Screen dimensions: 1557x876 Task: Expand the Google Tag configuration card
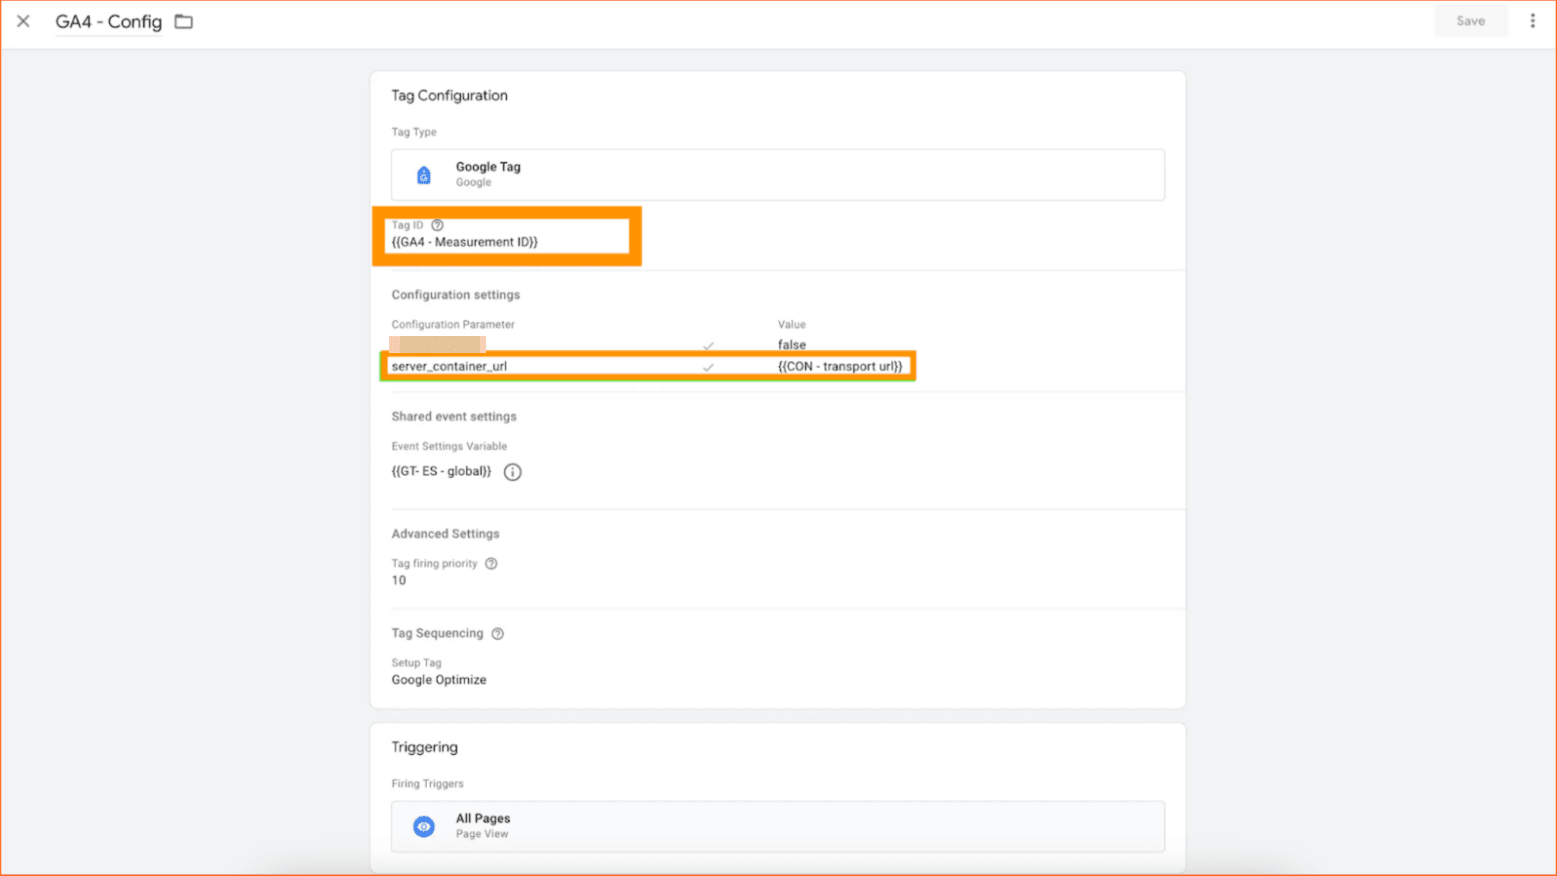(778, 174)
